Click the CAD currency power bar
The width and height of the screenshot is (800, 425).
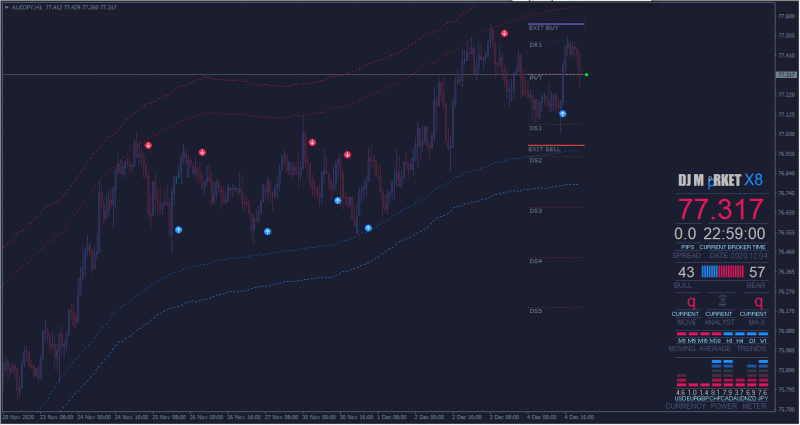click(x=729, y=373)
